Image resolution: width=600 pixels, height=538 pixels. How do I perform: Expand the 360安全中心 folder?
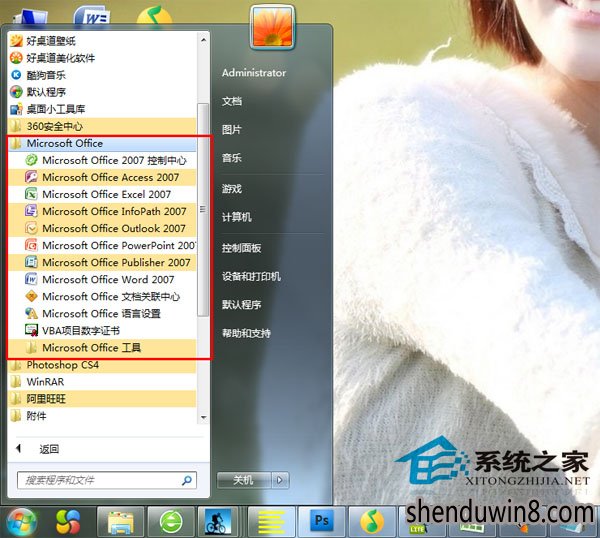click(102, 126)
